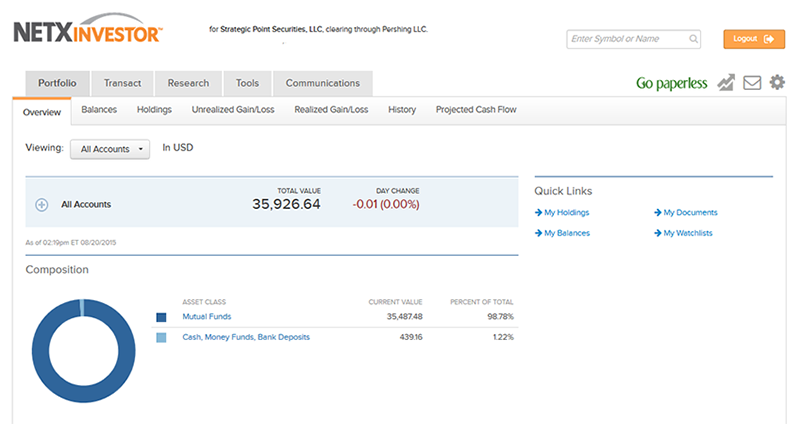This screenshot has height=424, width=800.
Task: Click the 439.16 current value
Action: click(x=411, y=337)
